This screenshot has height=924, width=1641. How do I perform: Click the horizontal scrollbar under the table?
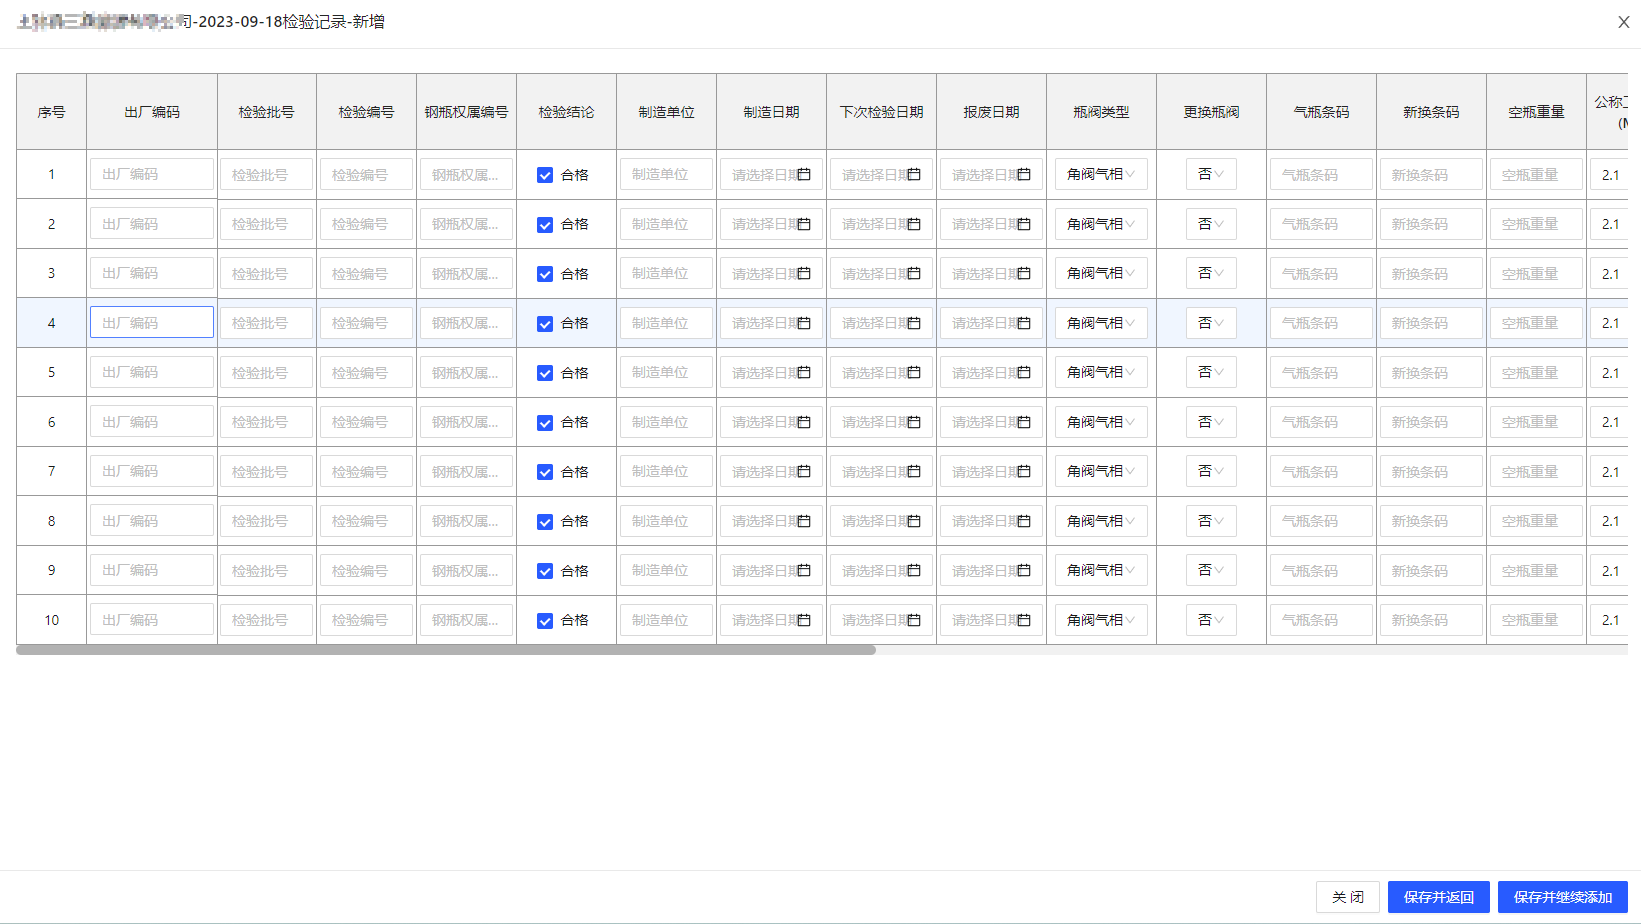[x=446, y=650]
